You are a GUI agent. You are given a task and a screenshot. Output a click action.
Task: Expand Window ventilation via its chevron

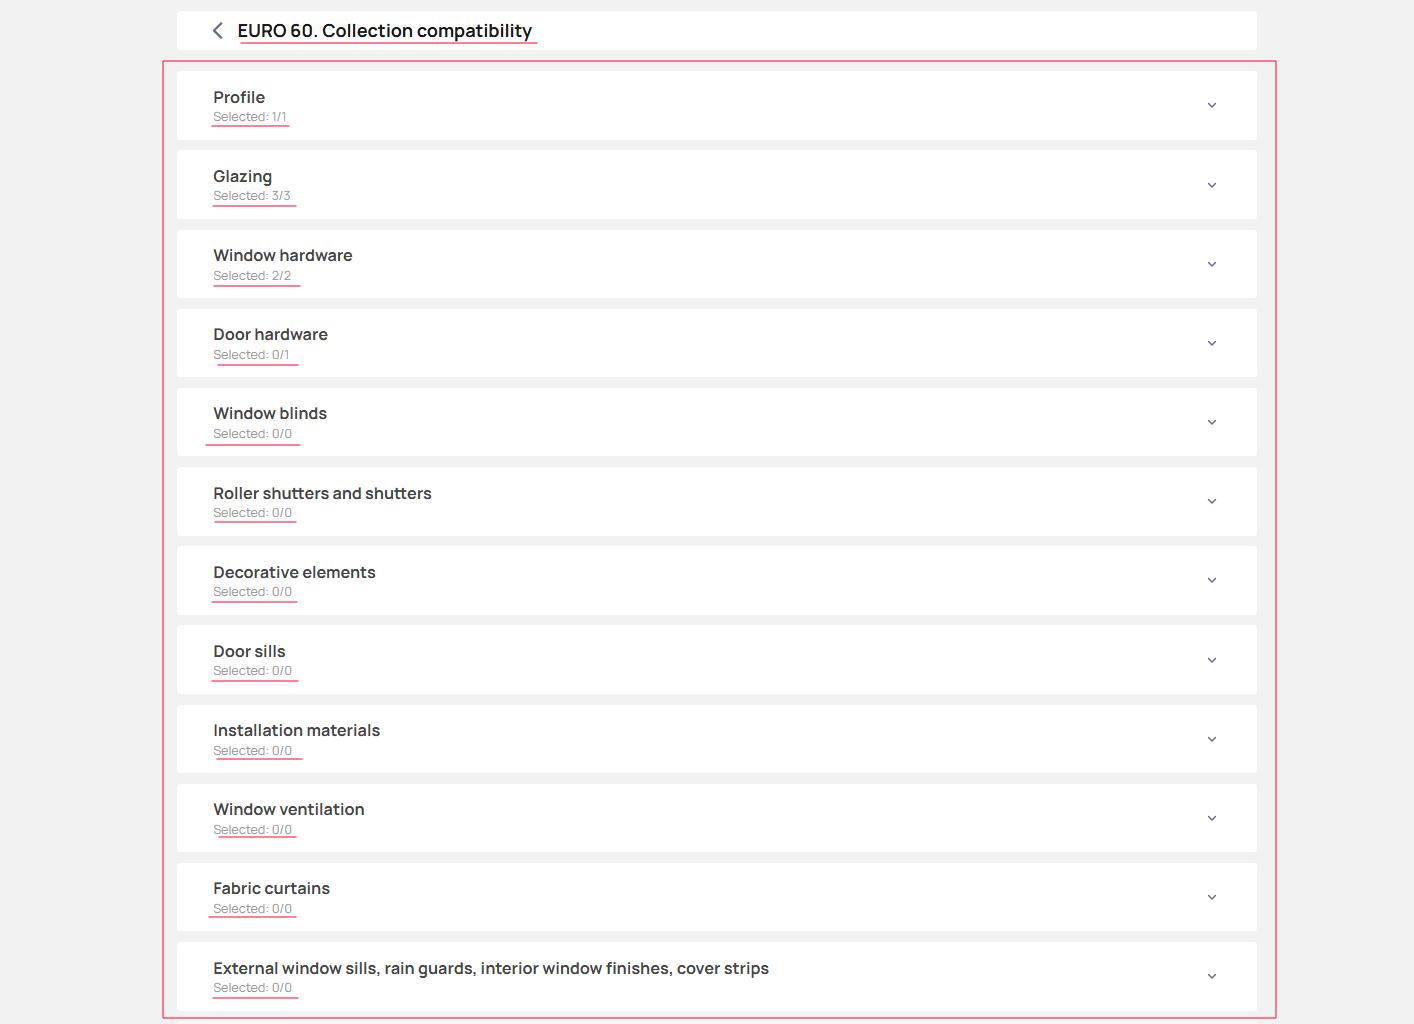tap(1211, 818)
